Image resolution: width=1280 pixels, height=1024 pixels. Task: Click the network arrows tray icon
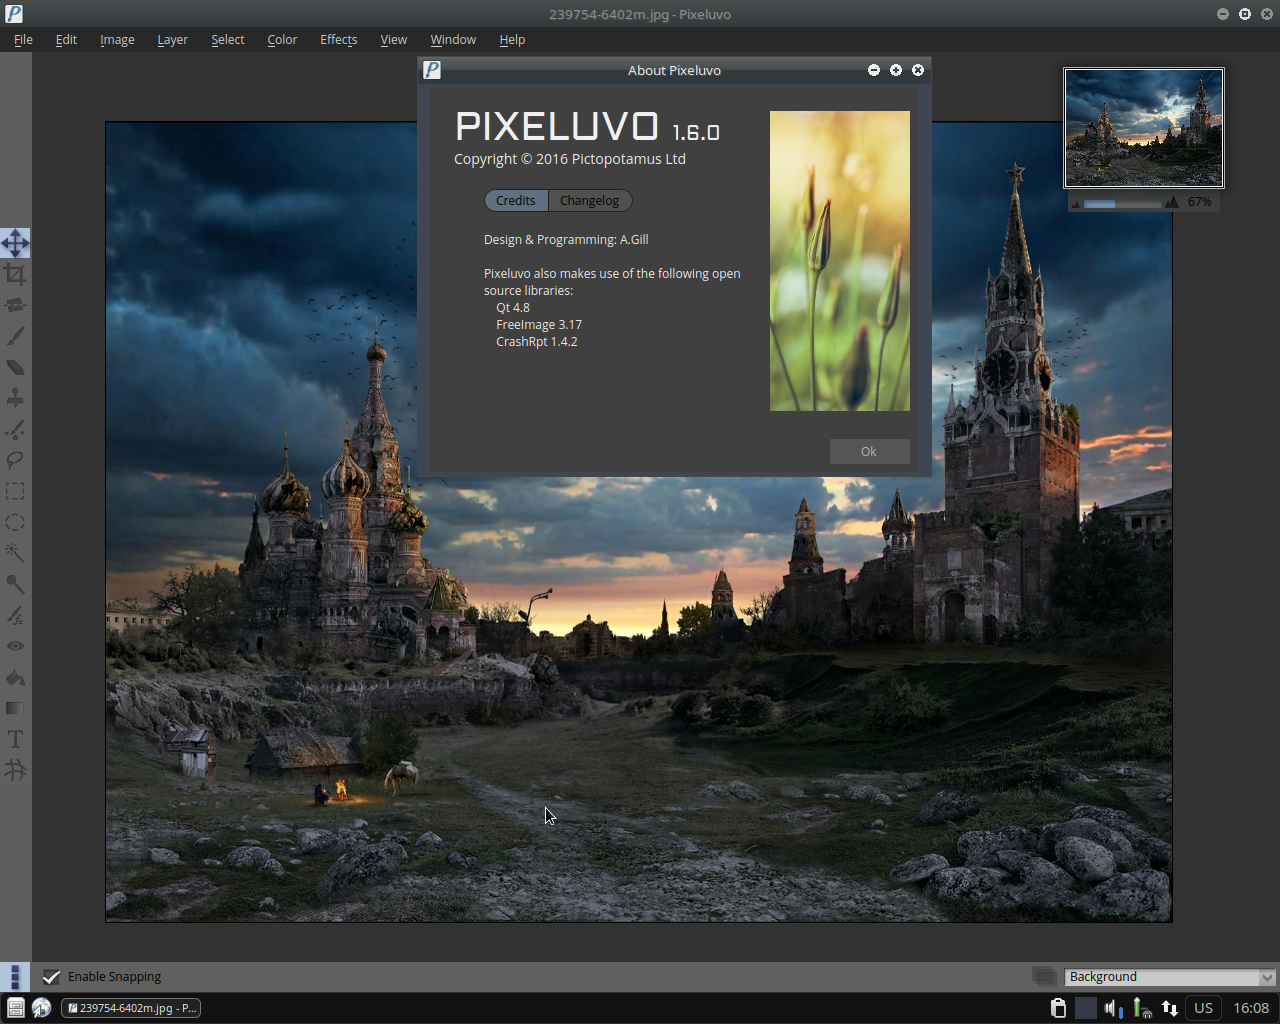point(1169,1008)
